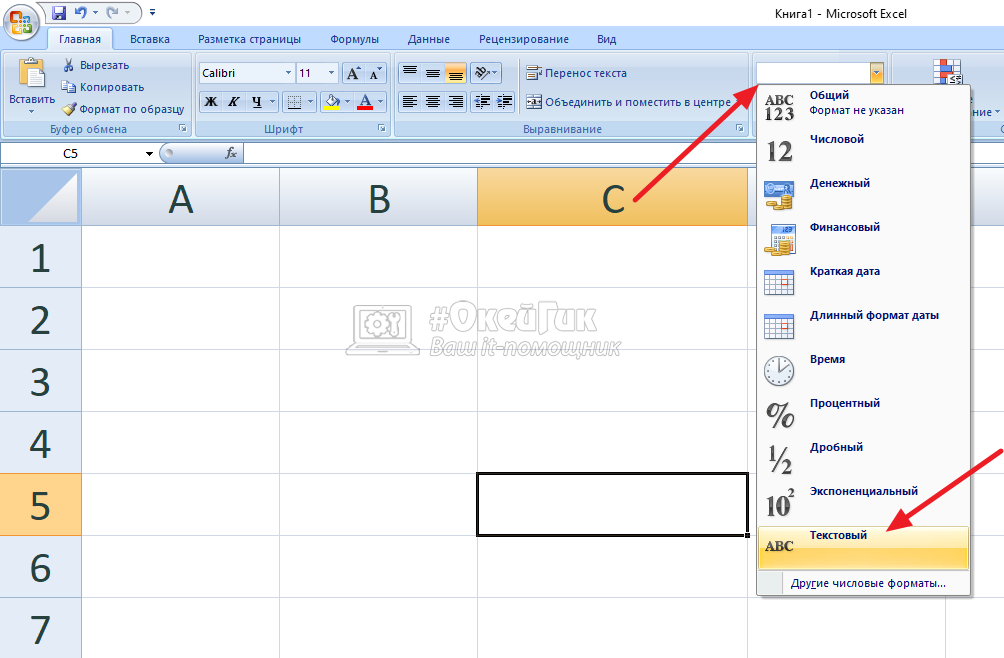The image size is (1004, 658).
Task: Click the Increase Font Size icon
Action: pos(353,73)
